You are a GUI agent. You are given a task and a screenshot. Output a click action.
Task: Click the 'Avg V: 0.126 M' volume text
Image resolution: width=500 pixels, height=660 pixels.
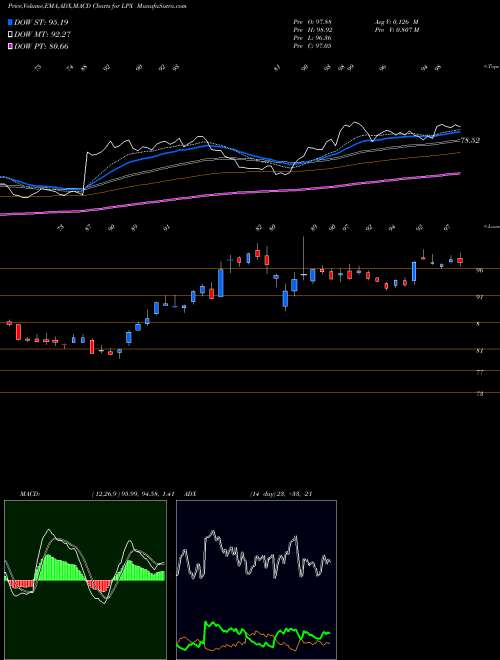396,21
